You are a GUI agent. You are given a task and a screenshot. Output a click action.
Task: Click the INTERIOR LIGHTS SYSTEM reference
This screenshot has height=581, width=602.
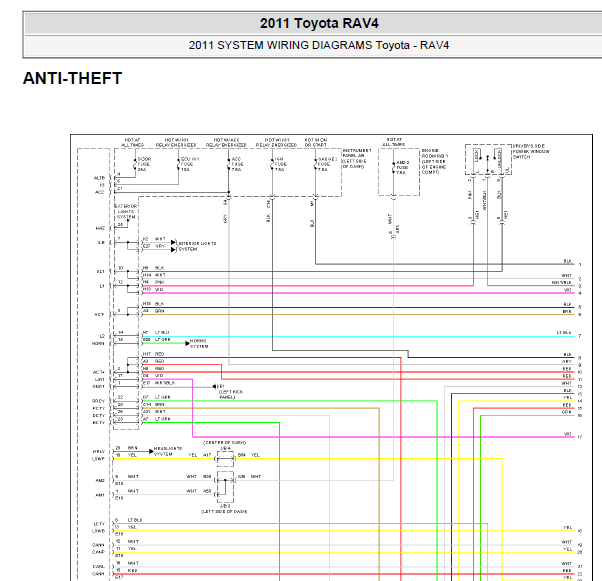pos(197,246)
